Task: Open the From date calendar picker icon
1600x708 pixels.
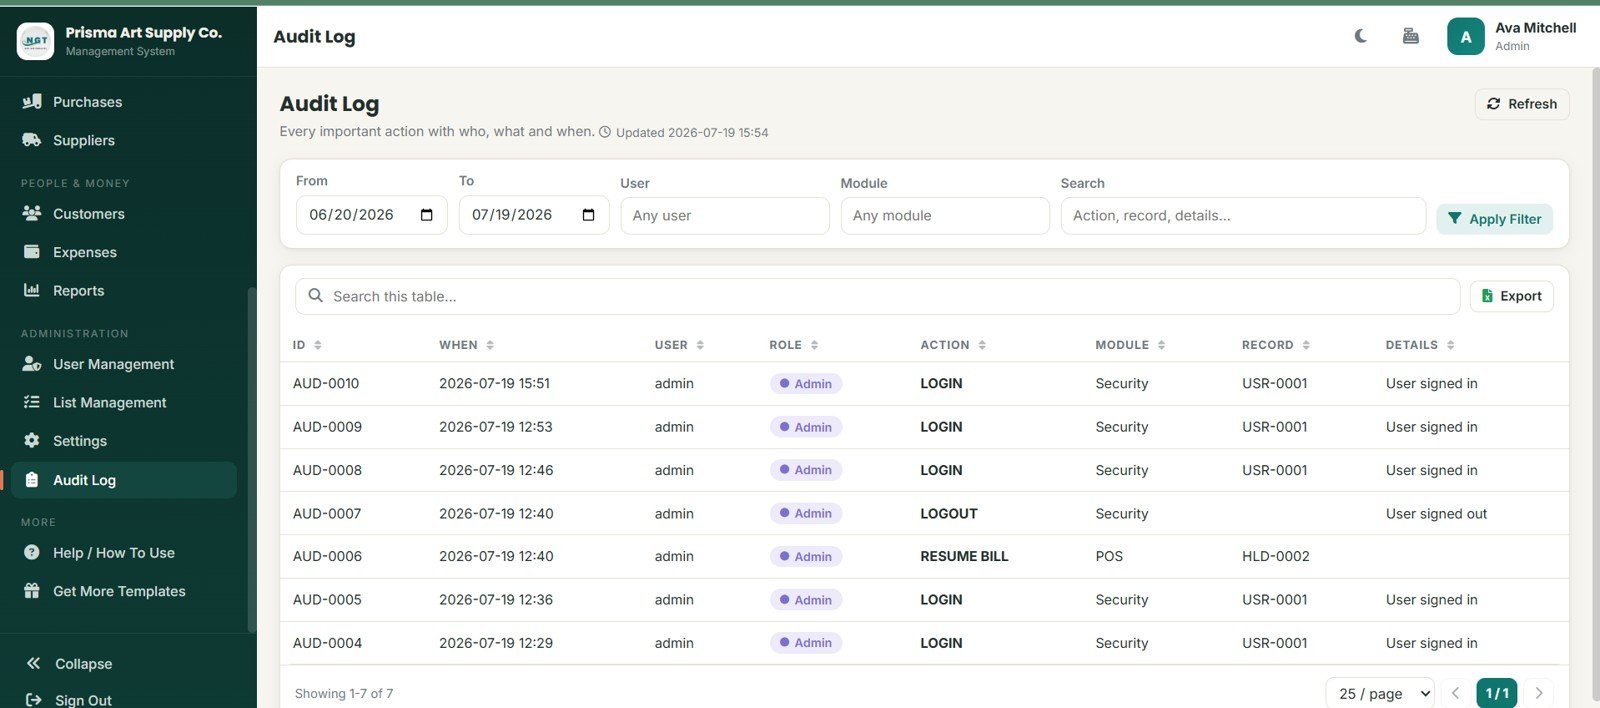Action: (x=427, y=215)
